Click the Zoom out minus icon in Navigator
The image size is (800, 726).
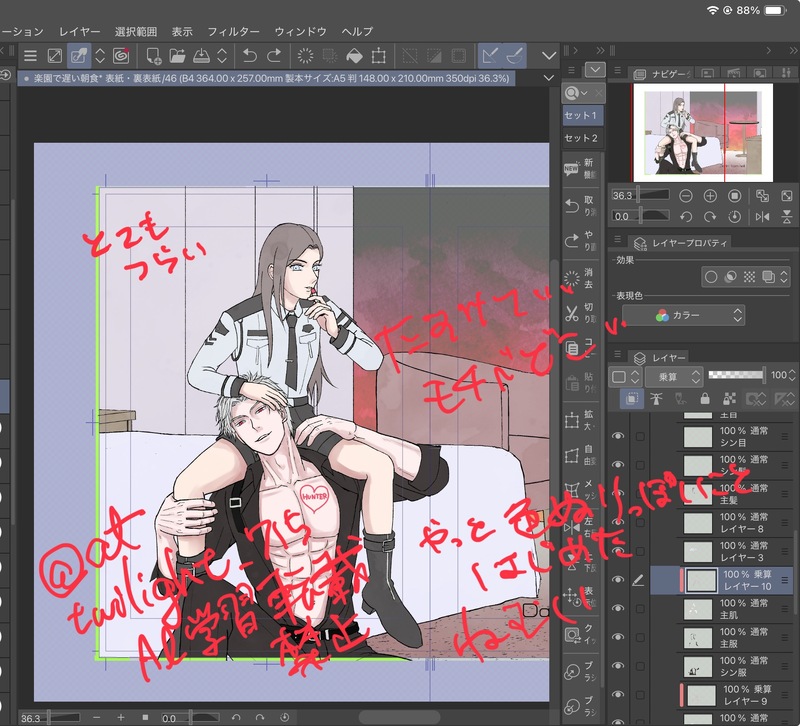[686, 195]
